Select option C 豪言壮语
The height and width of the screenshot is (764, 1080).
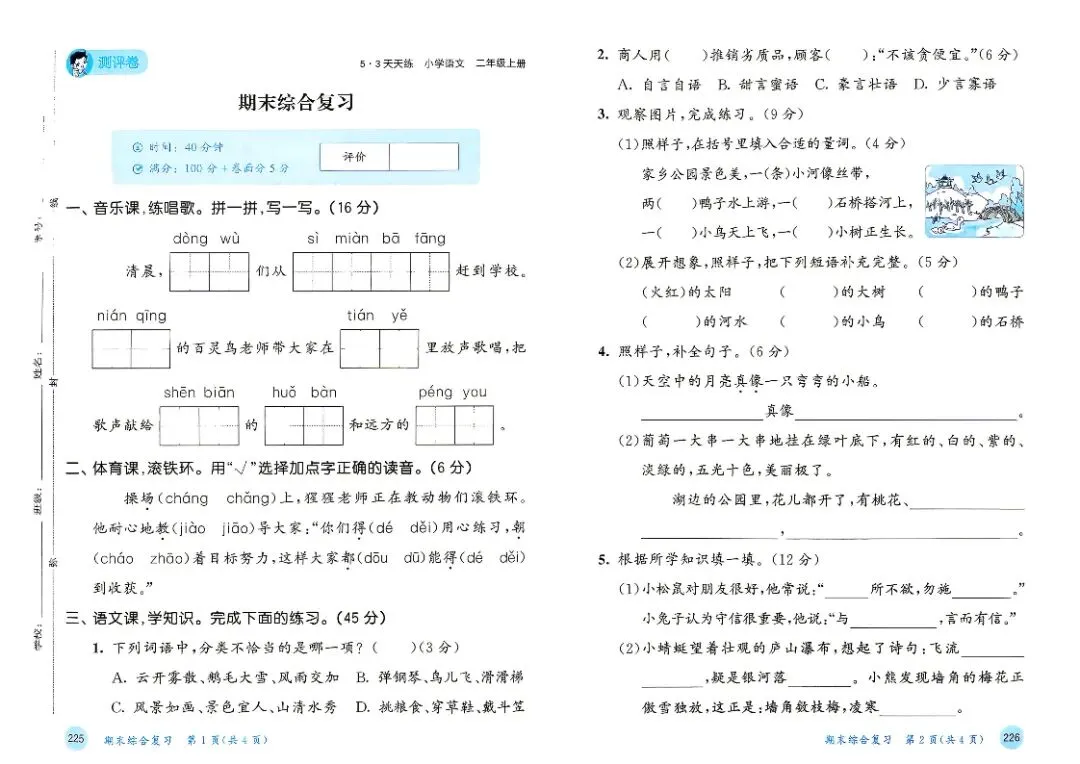(856, 85)
